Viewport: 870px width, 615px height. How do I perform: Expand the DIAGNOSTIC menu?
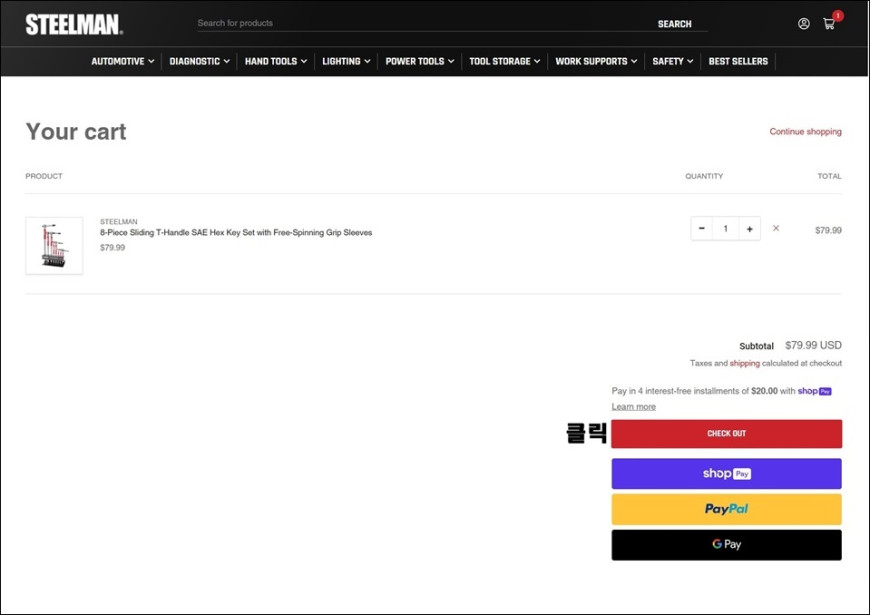coord(199,61)
